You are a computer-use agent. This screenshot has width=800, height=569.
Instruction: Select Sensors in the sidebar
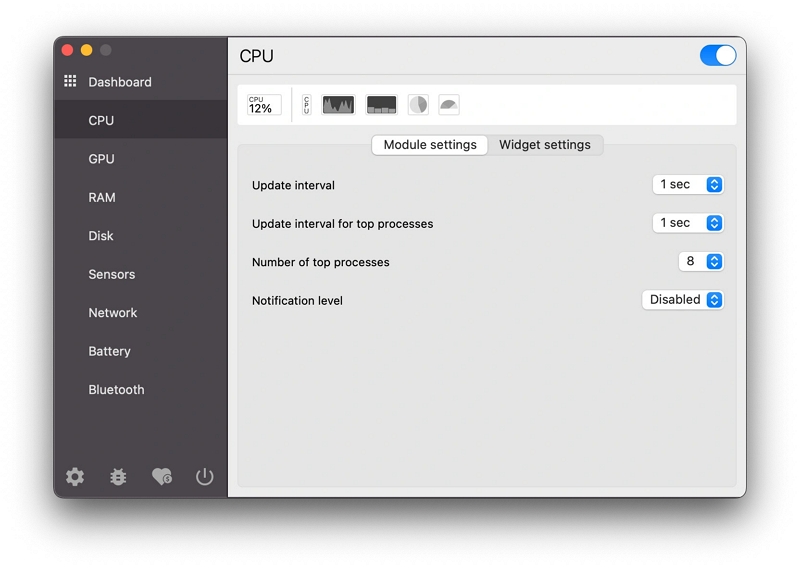[x=140, y=274]
